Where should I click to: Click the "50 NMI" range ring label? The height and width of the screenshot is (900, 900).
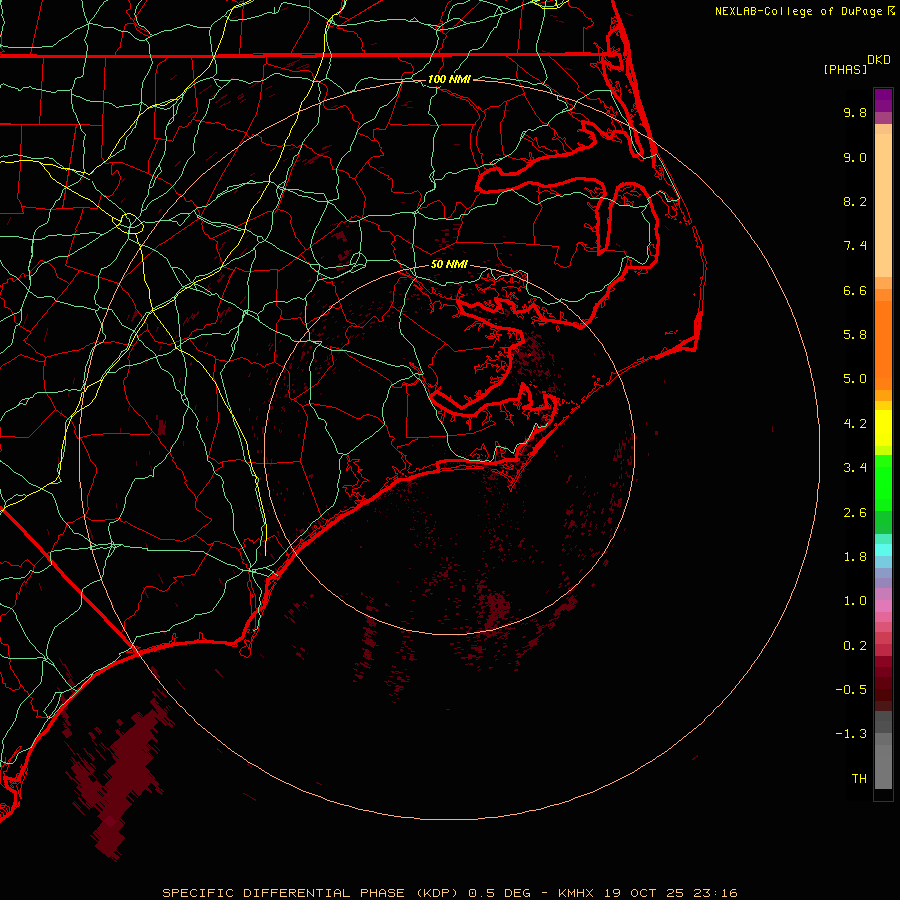449,265
